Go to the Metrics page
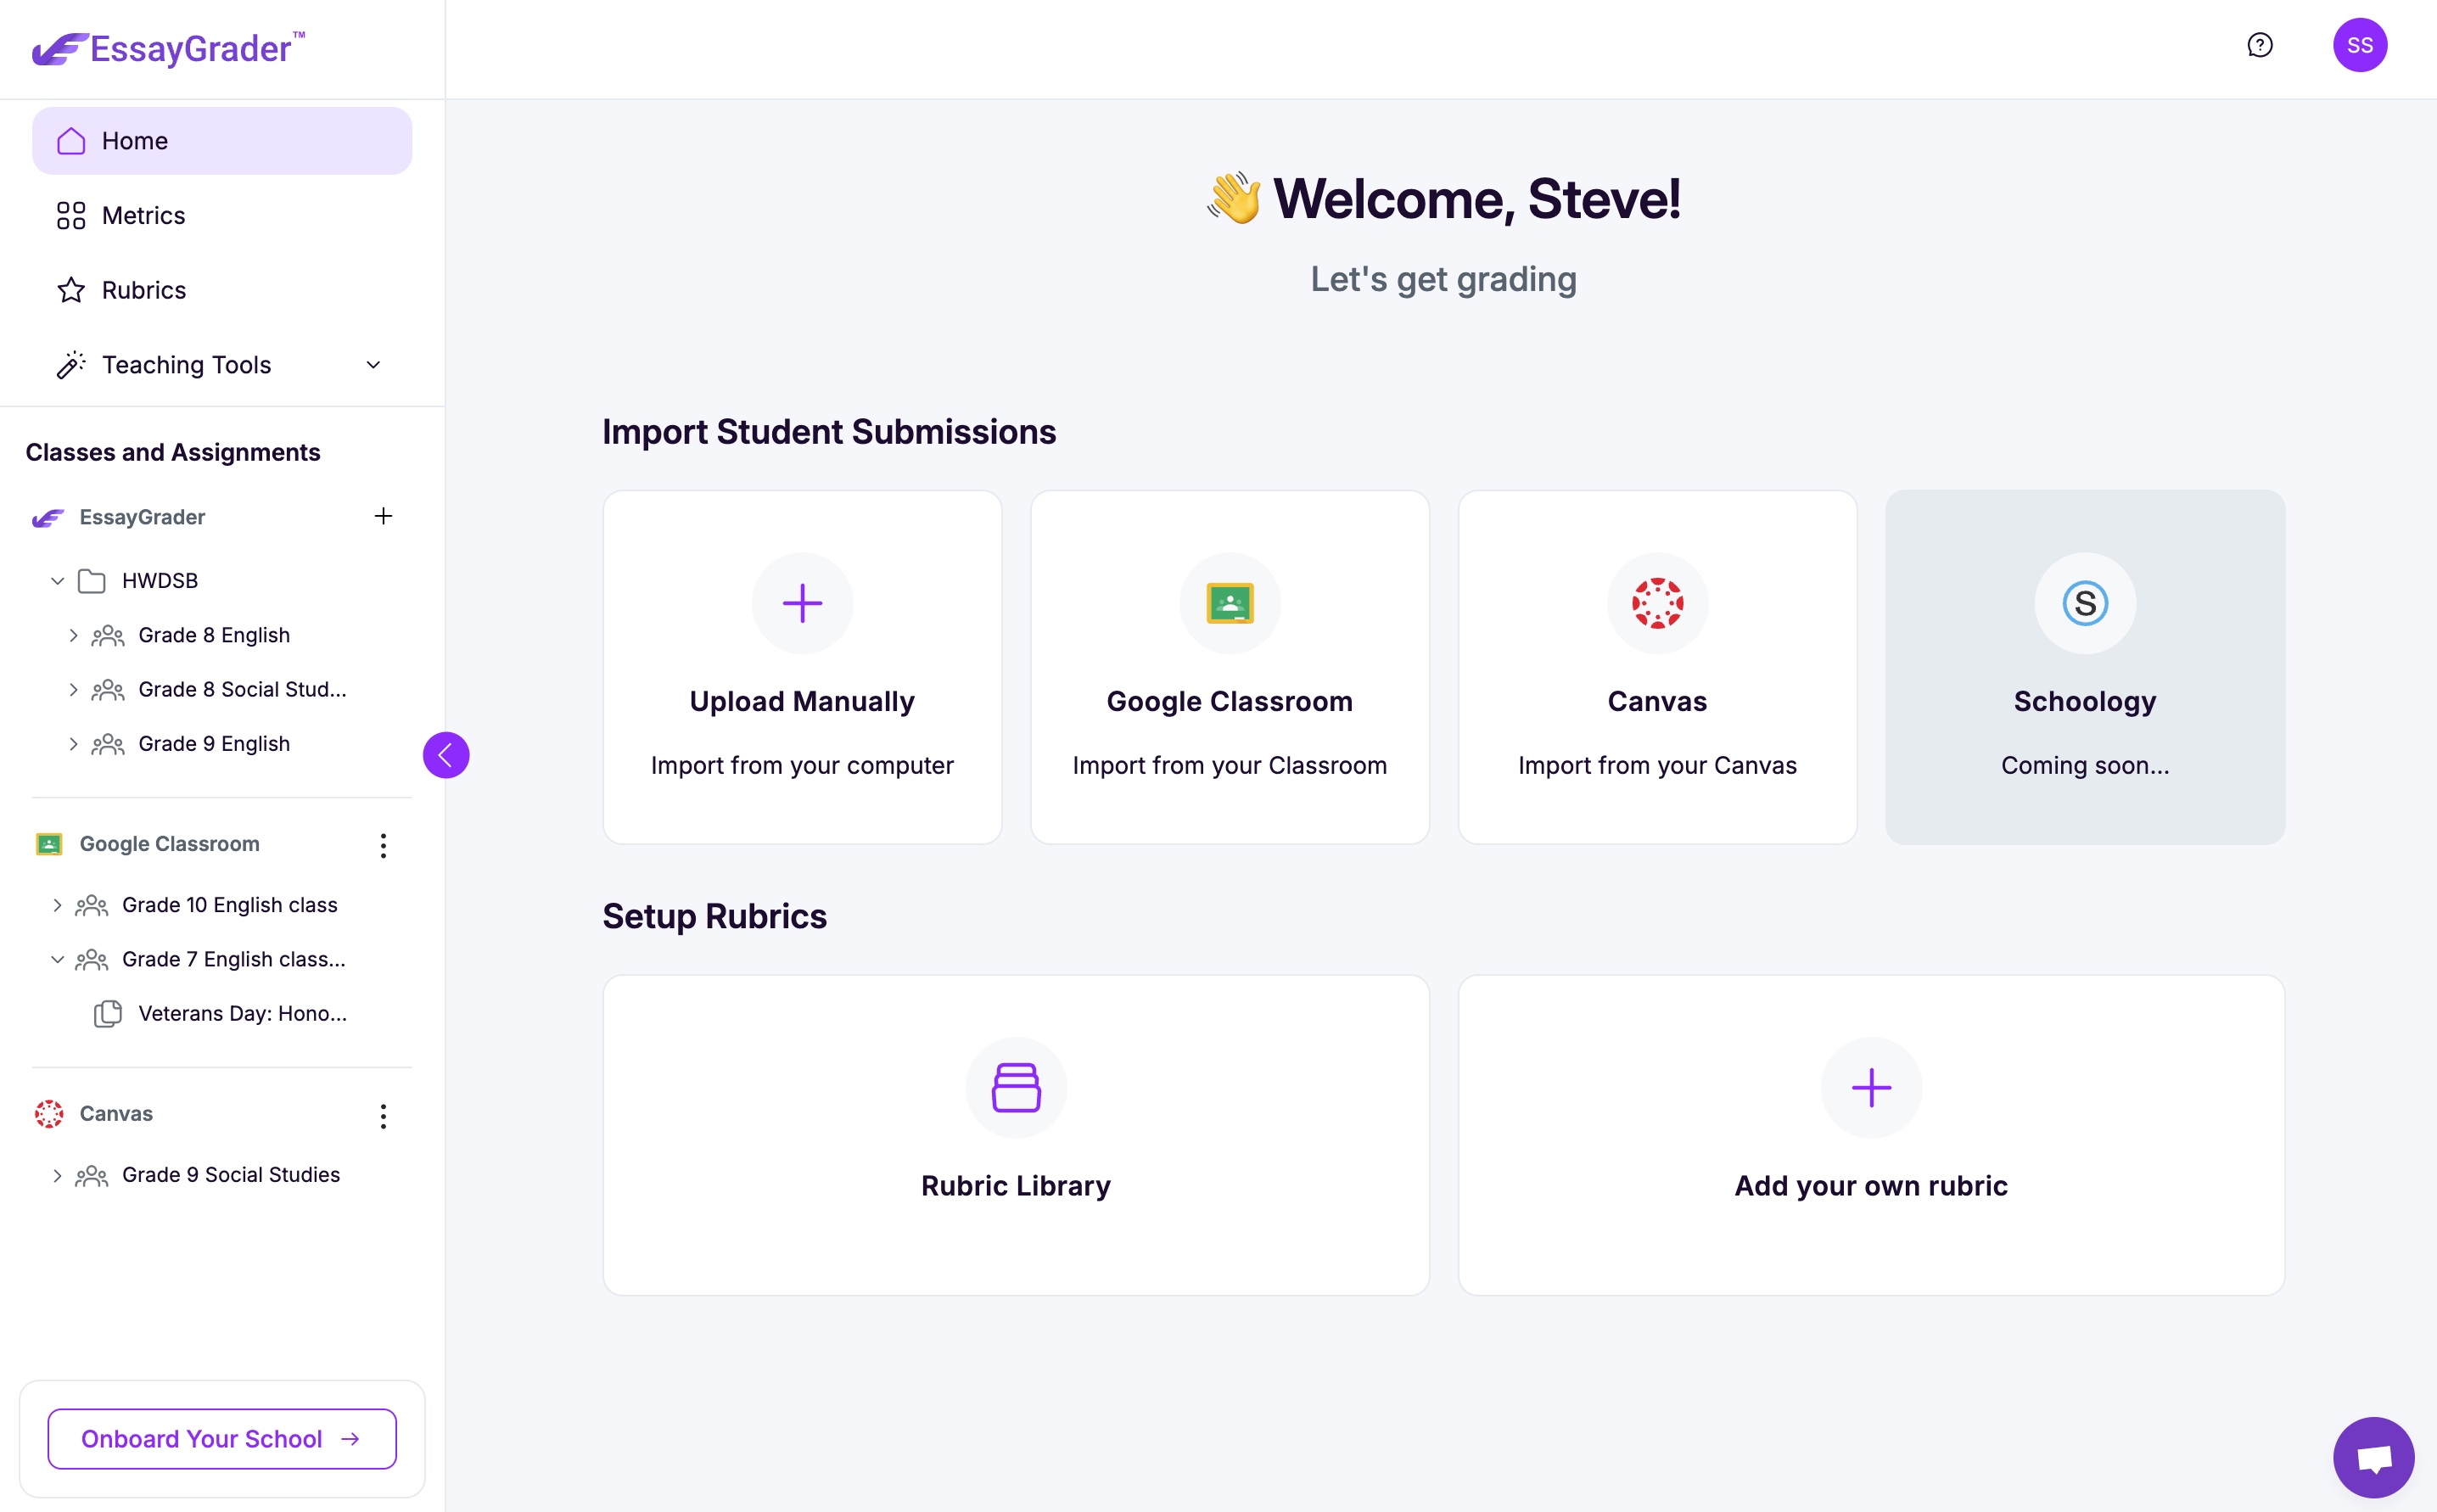 [143, 216]
